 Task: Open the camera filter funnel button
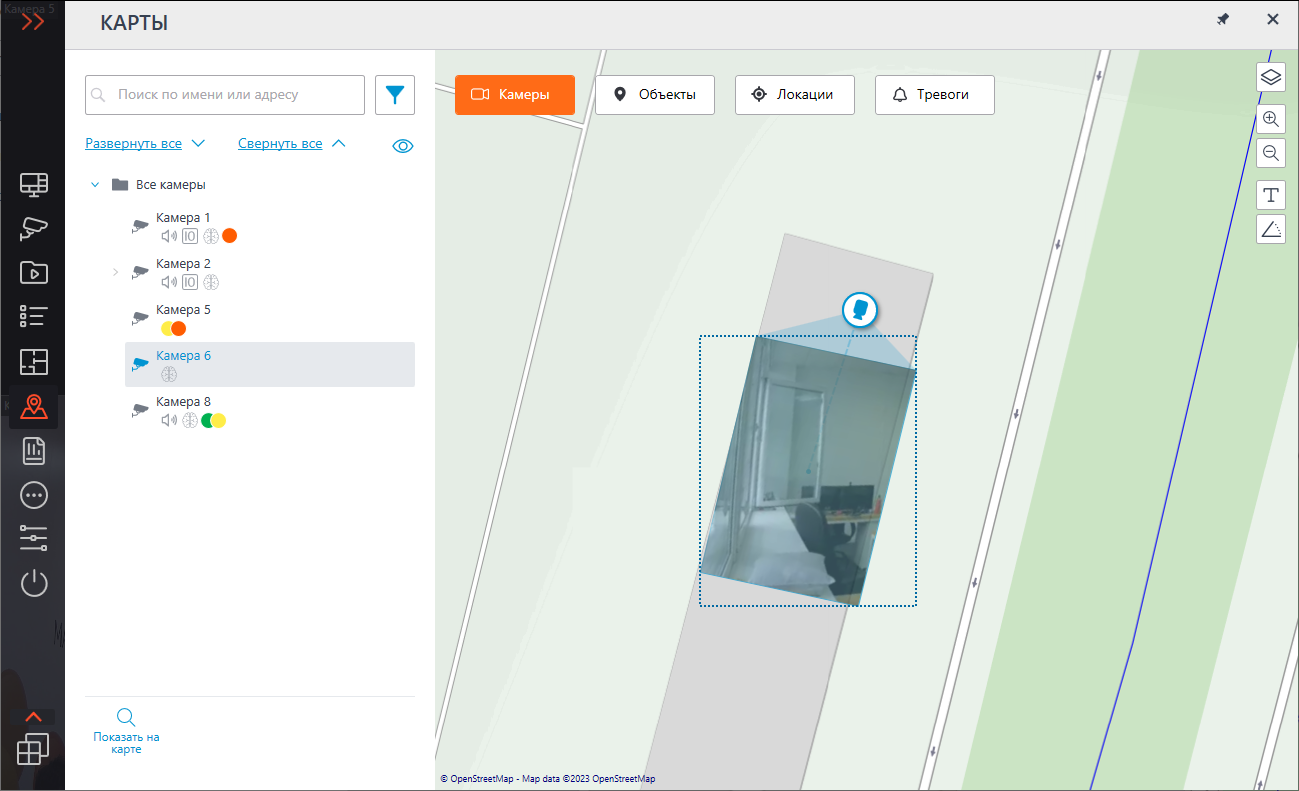point(395,95)
